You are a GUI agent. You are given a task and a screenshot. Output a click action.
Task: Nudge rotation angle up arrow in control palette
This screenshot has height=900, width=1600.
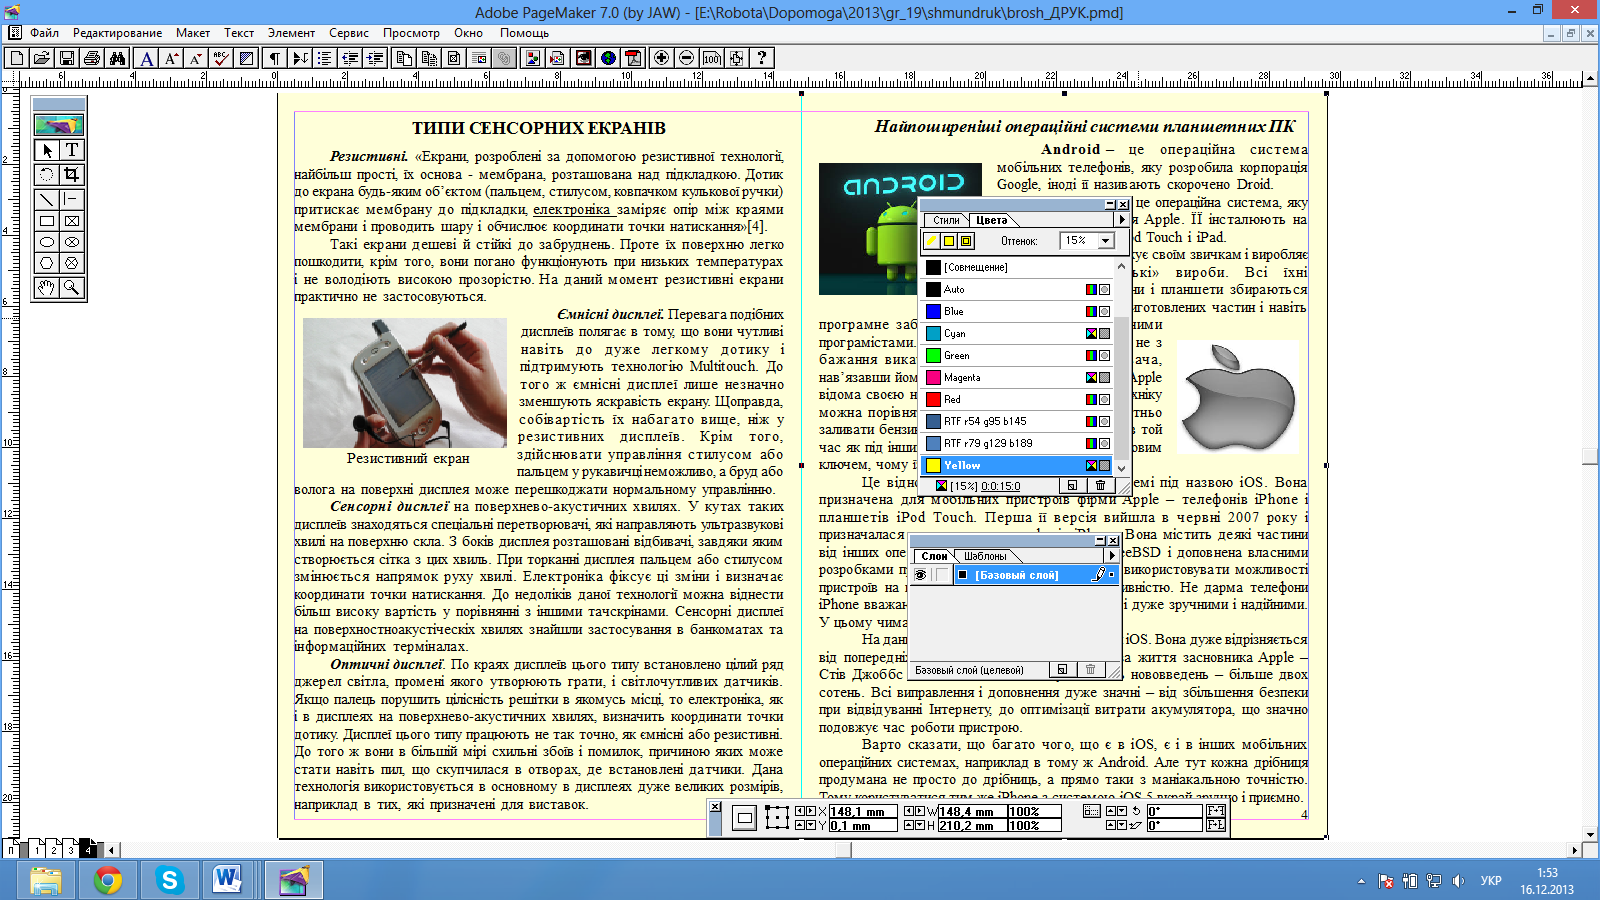tap(1111, 812)
